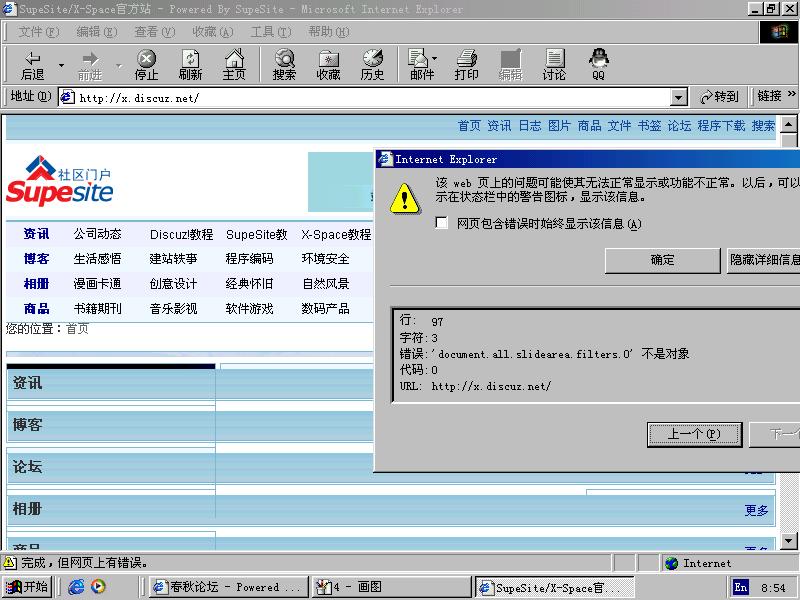Viewport: 800px width, 600px height.
Task: Open the Tools (工具) menu
Action: pyautogui.click(x=271, y=32)
